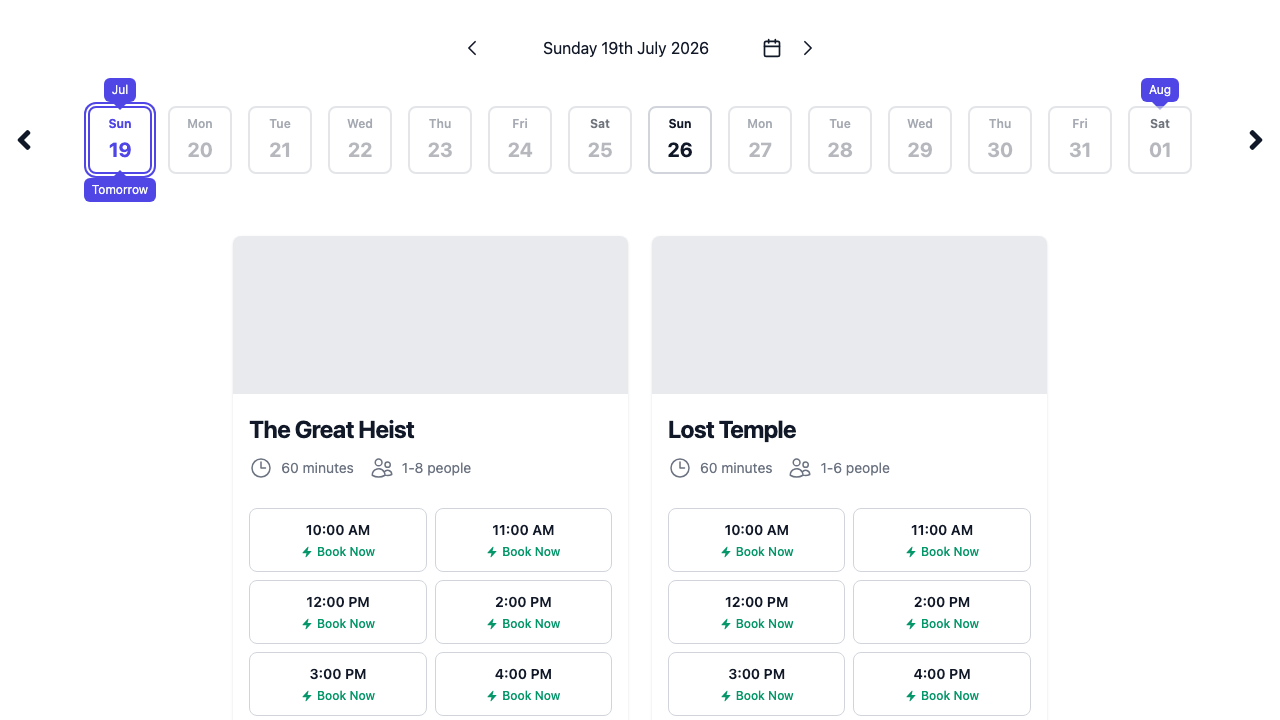The width and height of the screenshot is (1280, 720).
Task: Click the Tomorrow label under Sun 19
Action: coord(120,190)
